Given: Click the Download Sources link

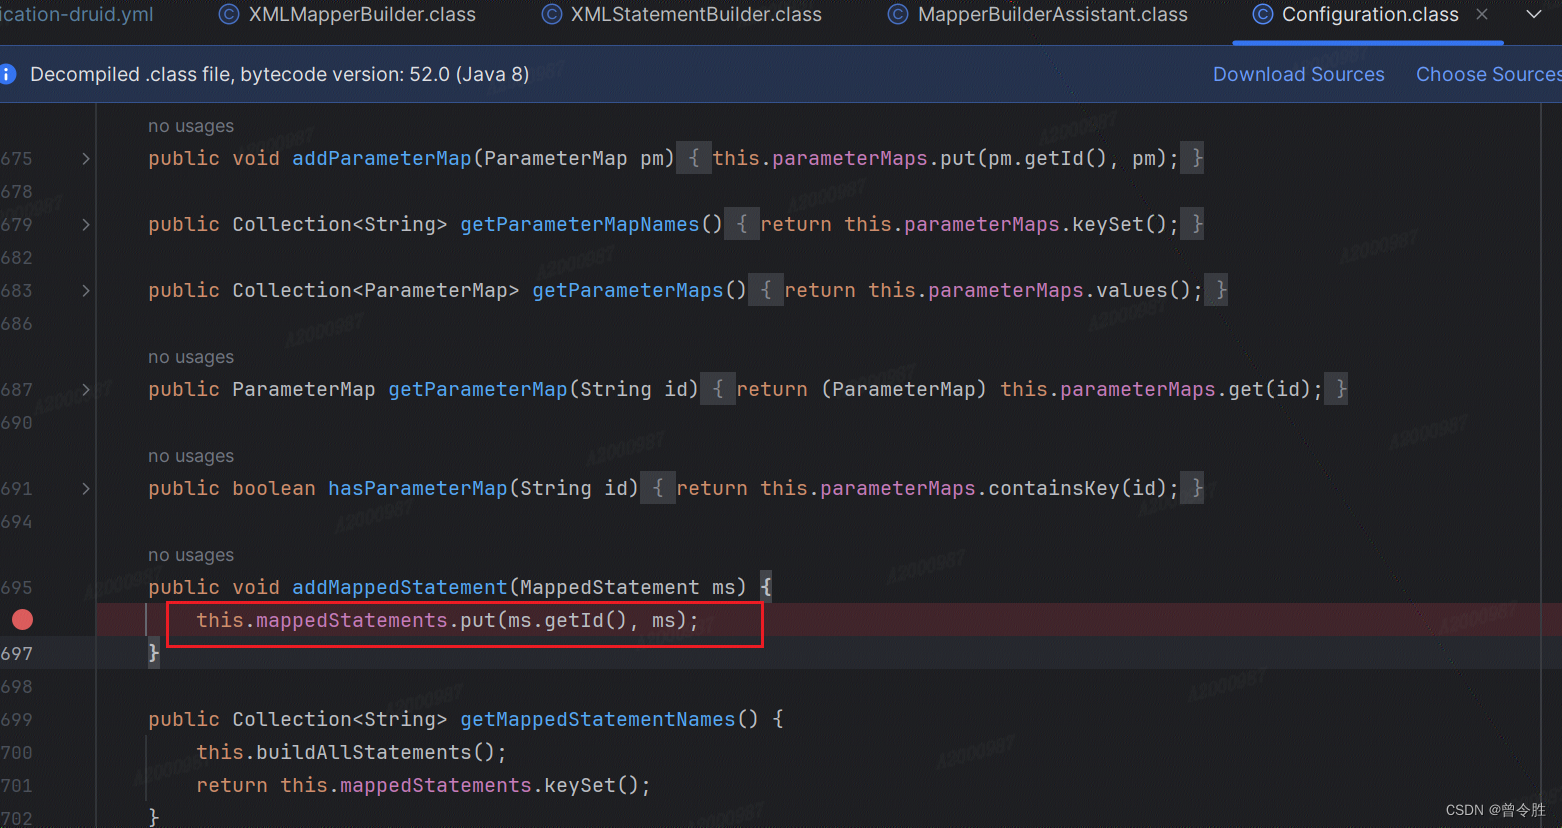Looking at the screenshot, I should (x=1298, y=74).
